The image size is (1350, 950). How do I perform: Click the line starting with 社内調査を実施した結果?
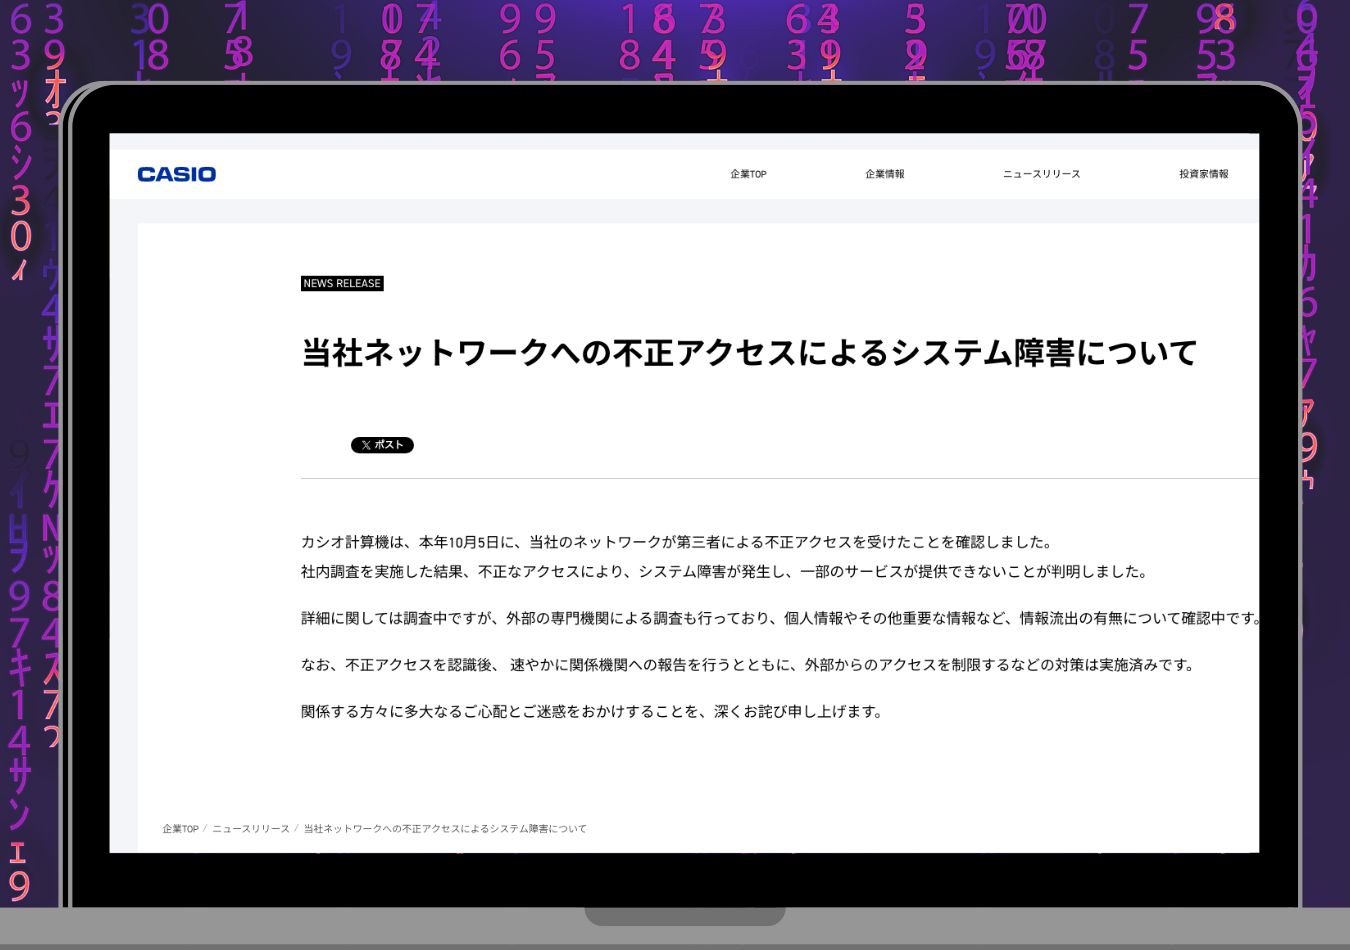[727, 572]
